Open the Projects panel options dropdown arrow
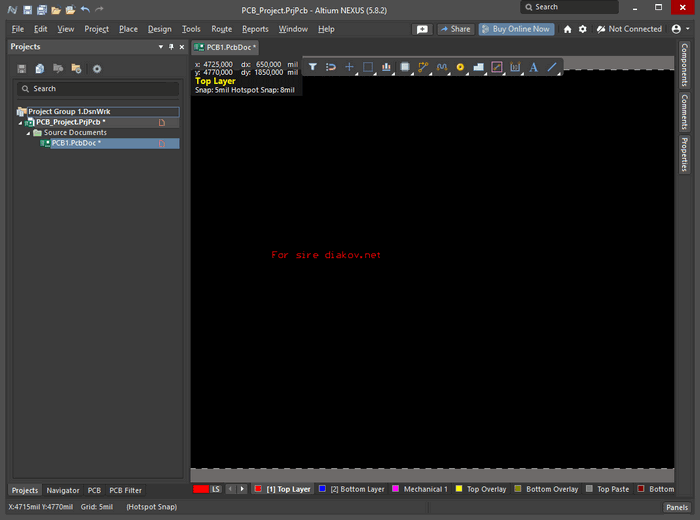Image resolution: width=700 pixels, height=520 pixels. 161,47
